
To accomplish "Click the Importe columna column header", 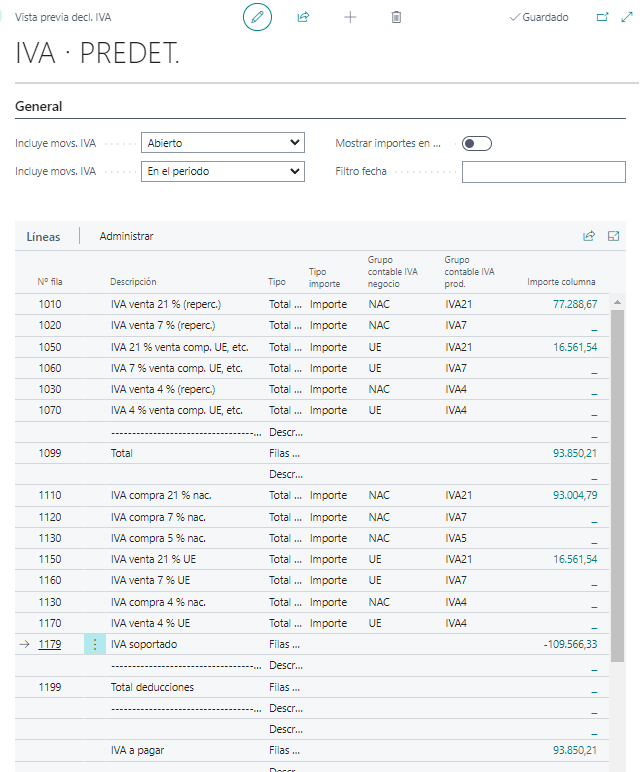I will (561, 282).
